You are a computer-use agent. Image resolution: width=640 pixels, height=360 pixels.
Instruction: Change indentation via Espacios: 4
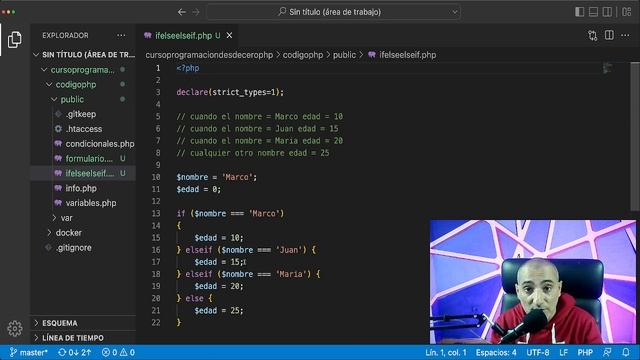pyautogui.click(x=496, y=352)
